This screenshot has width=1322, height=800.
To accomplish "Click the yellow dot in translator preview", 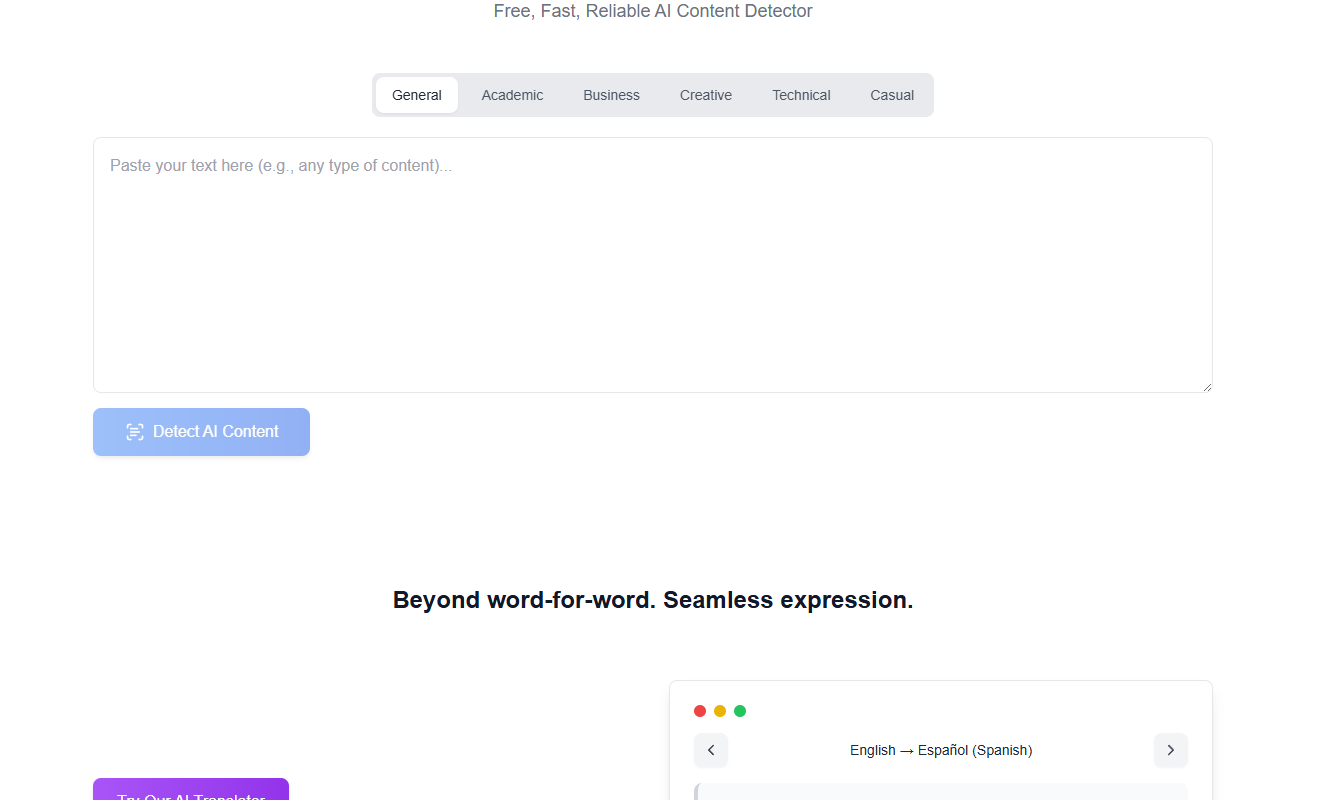I will point(720,711).
